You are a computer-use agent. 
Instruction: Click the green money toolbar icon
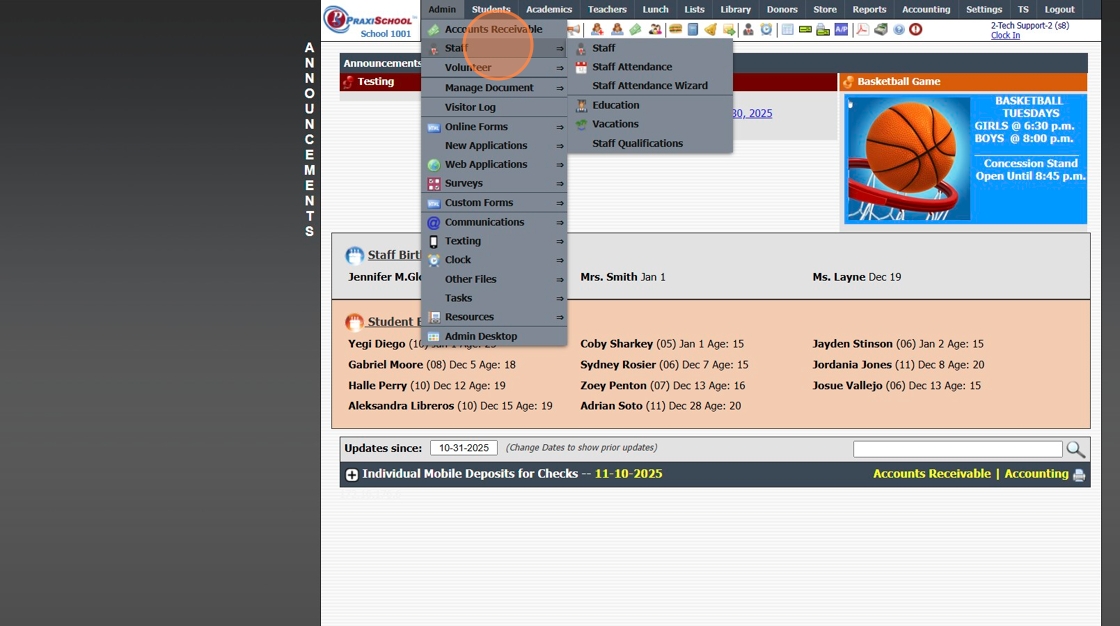pyautogui.click(x=635, y=29)
